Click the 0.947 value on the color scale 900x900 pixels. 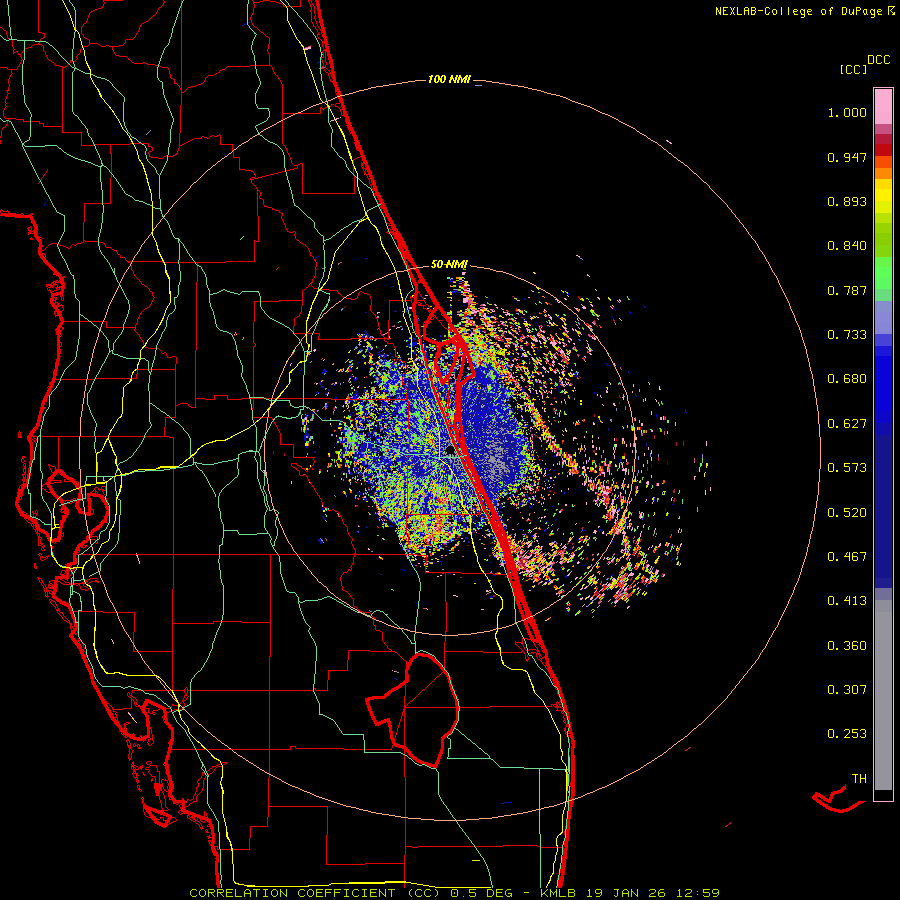(x=847, y=157)
